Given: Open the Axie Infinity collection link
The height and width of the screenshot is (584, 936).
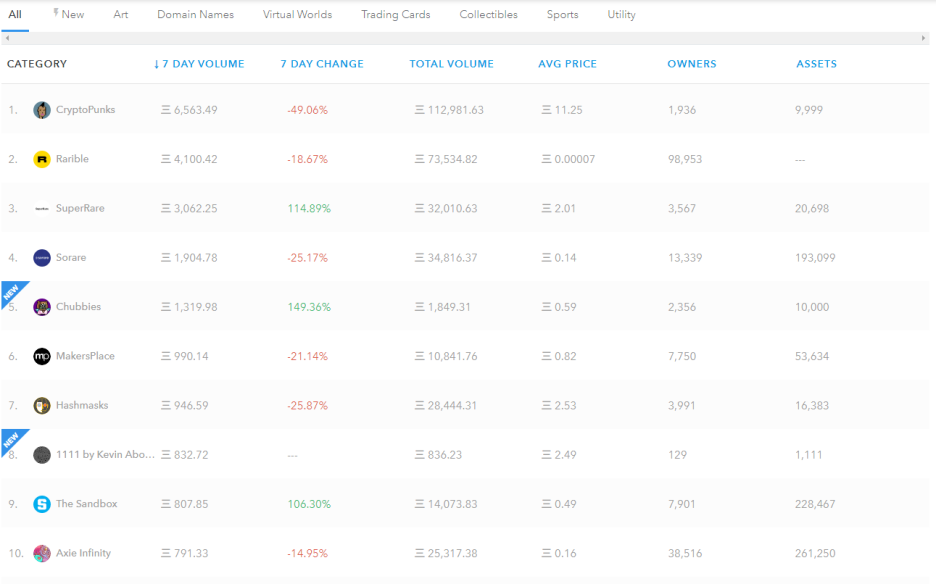Looking at the screenshot, I should [83, 553].
